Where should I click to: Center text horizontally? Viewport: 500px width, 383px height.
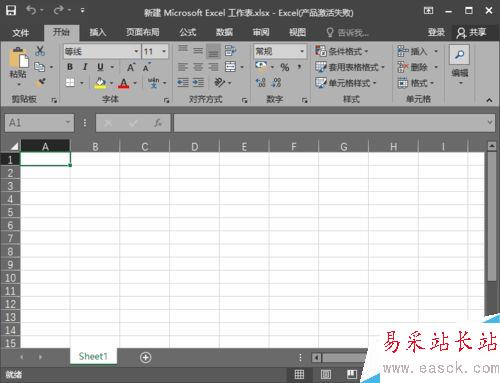point(198,67)
